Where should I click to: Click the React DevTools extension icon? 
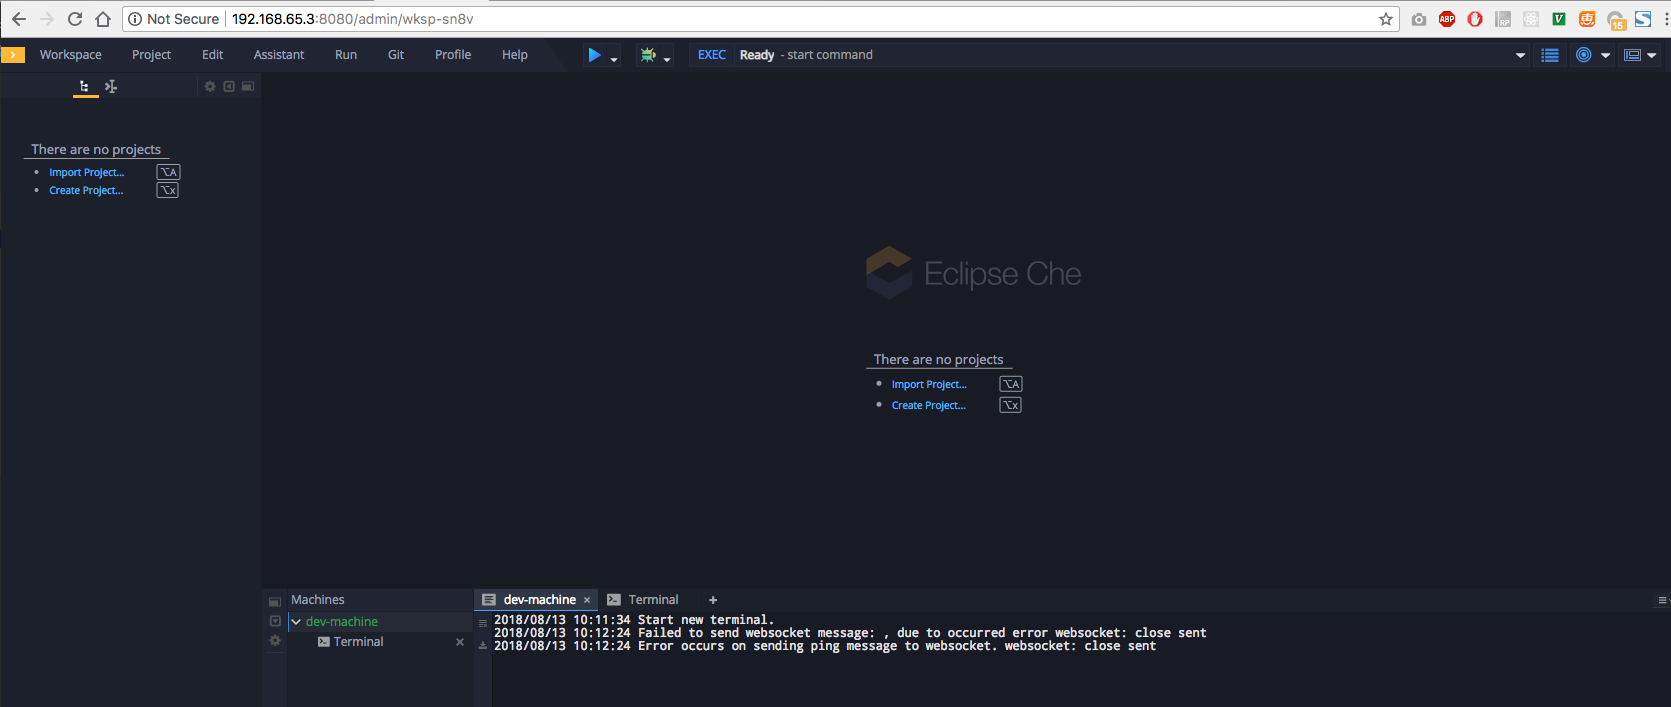1531,19
